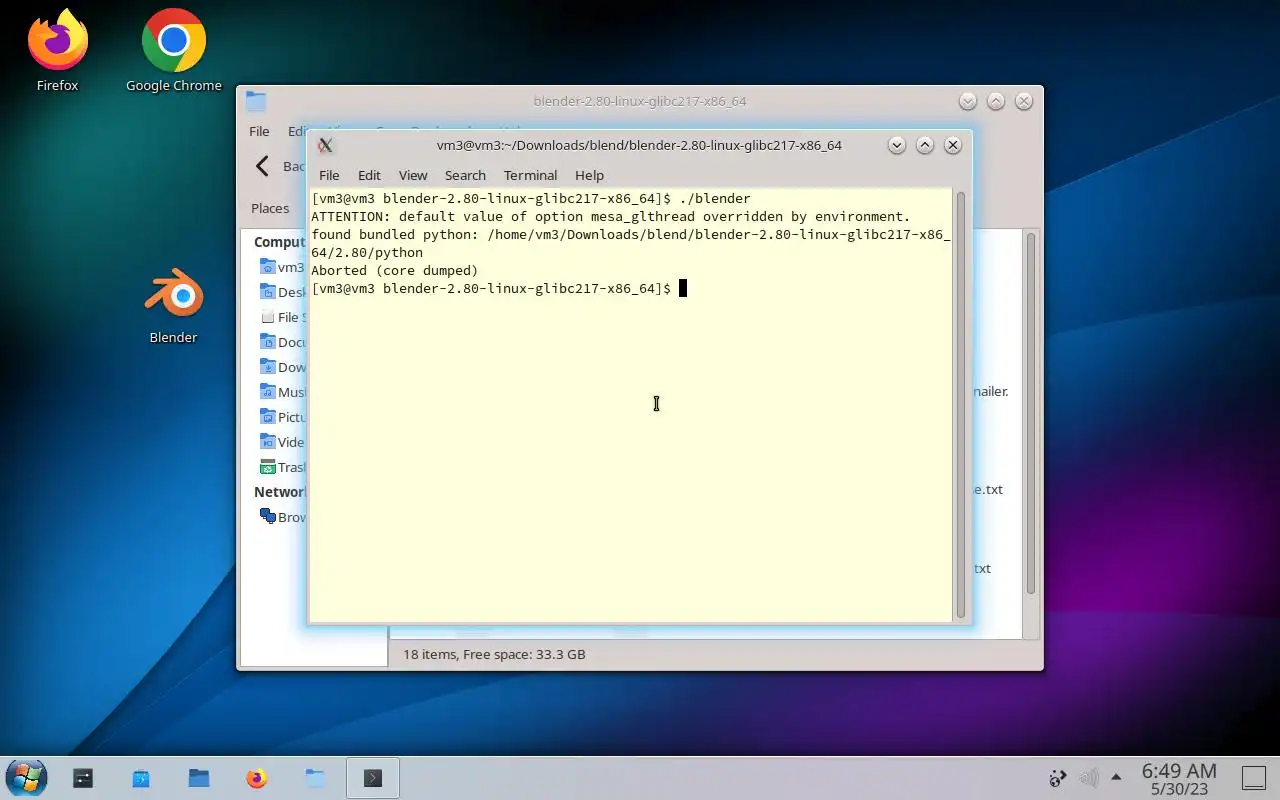1280x800 pixels.
Task: Click the Places panel header in file manager
Action: (270, 208)
